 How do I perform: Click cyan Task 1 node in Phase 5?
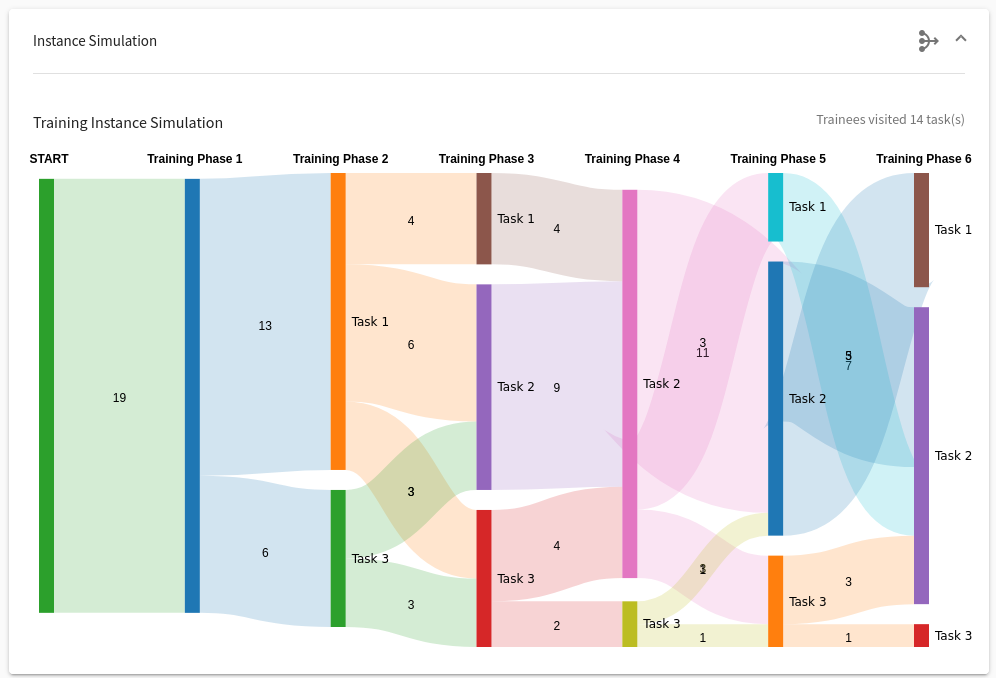(x=776, y=207)
